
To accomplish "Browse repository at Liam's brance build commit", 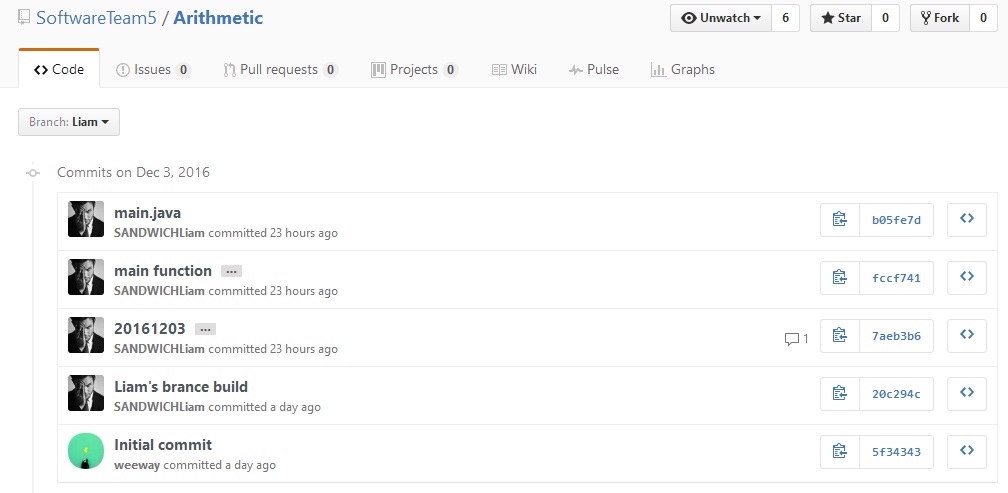I will coord(967,393).
